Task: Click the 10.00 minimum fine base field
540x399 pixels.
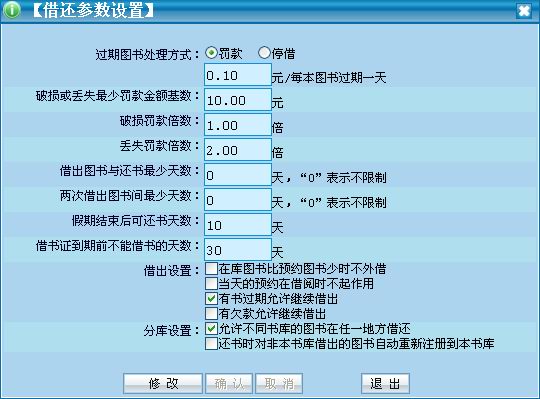Action: [x=238, y=99]
